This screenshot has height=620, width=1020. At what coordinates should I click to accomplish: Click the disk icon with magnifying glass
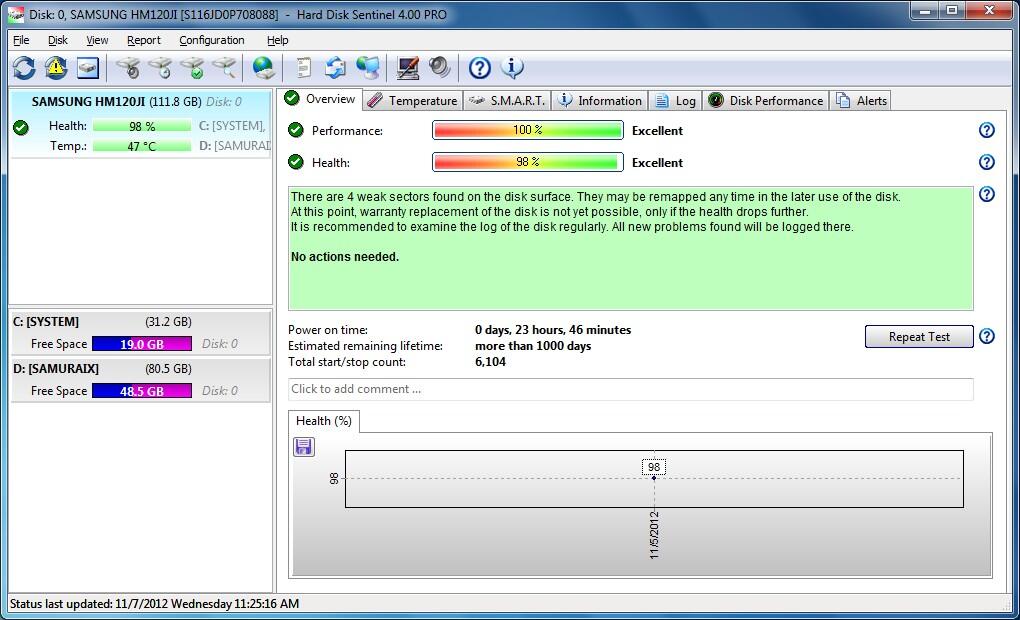[224, 68]
